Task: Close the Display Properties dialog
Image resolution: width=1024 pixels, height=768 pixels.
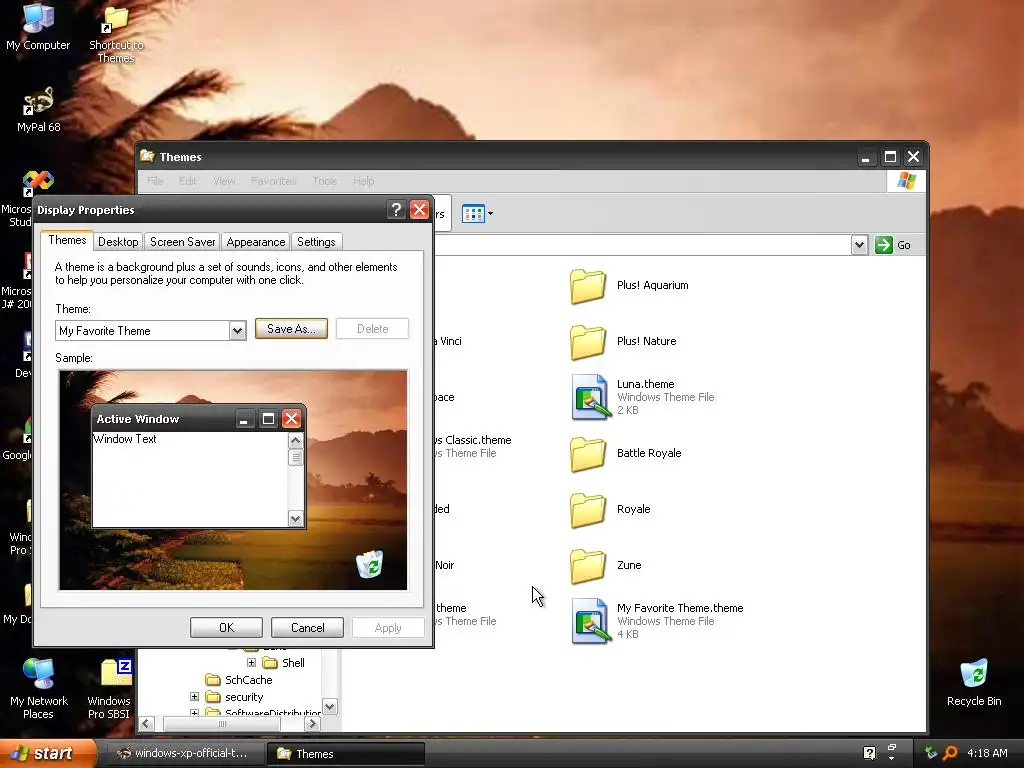Action: point(419,210)
